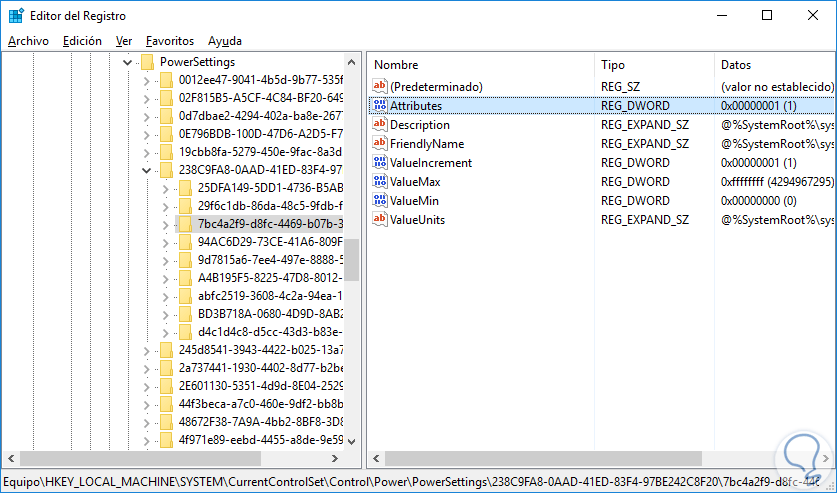837x493 pixels.
Task: Click the values pane horizontal scrollbar thumb
Action: click(543, 458)
